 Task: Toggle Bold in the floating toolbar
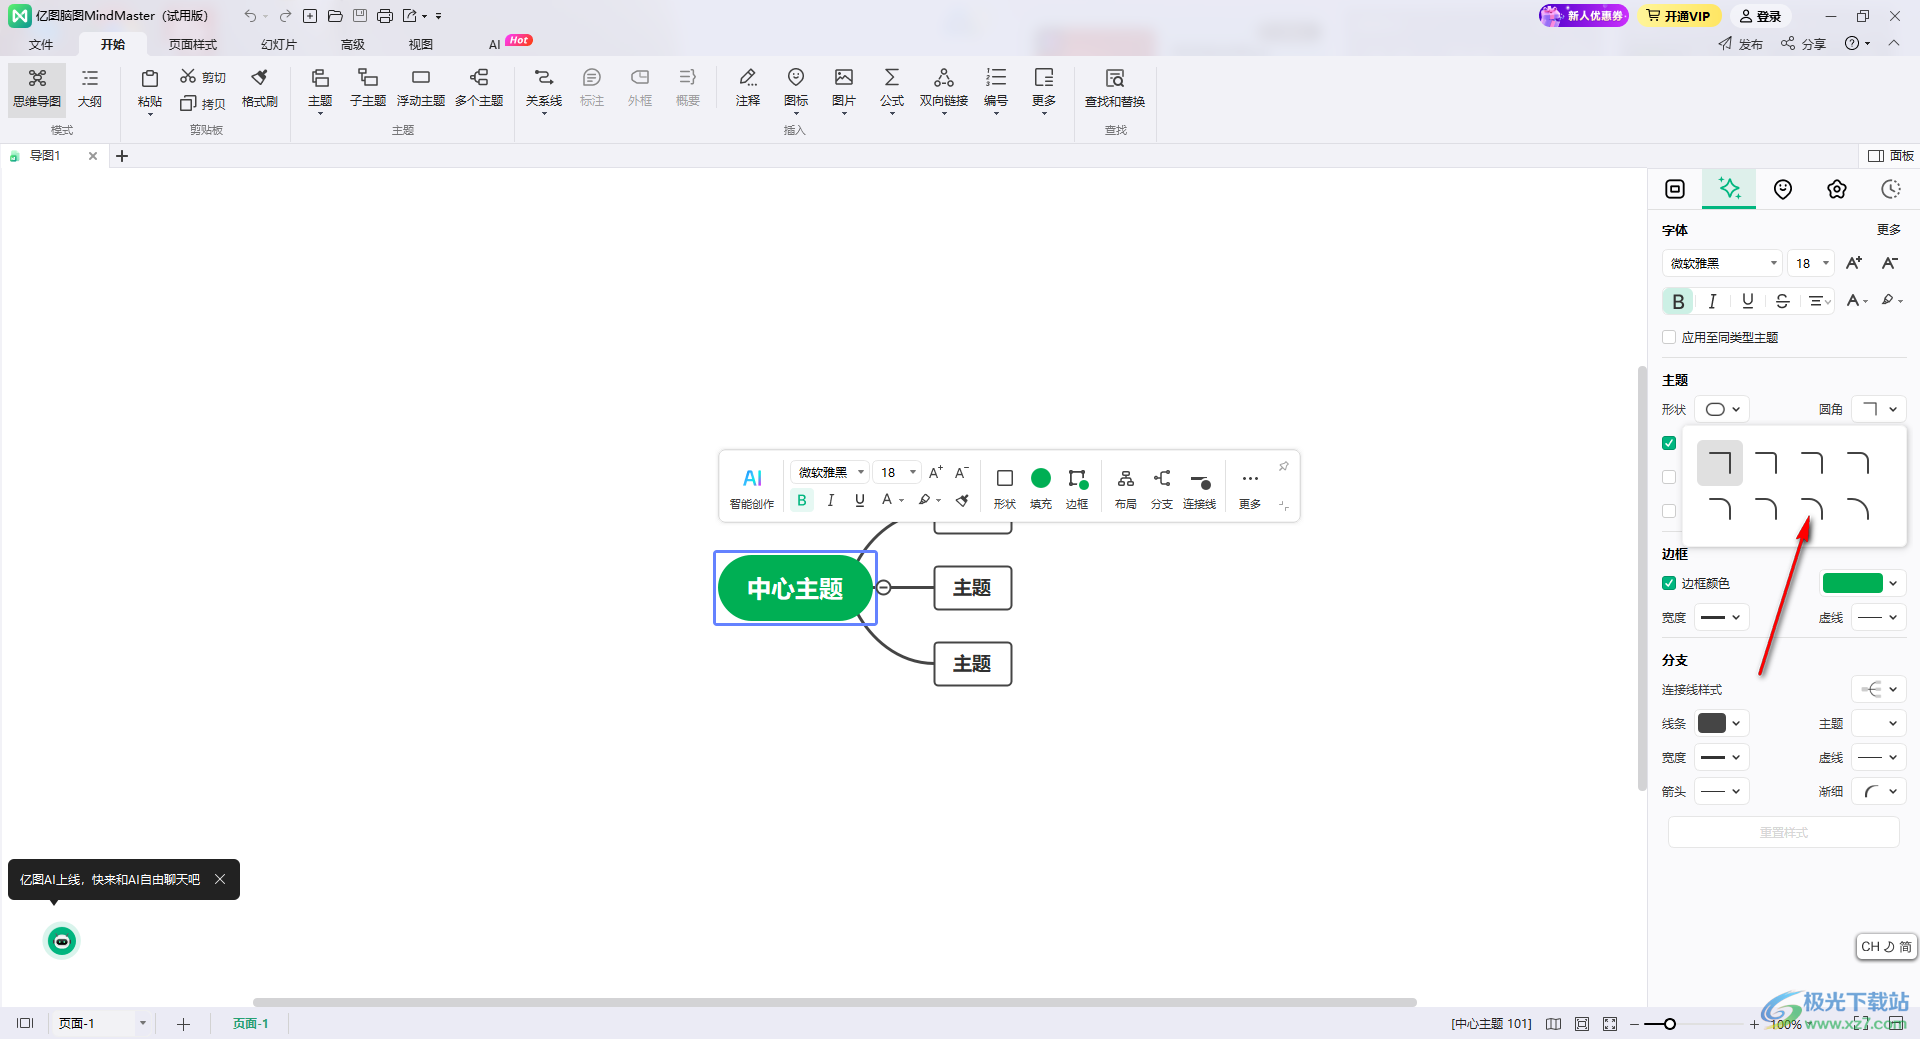802,500
